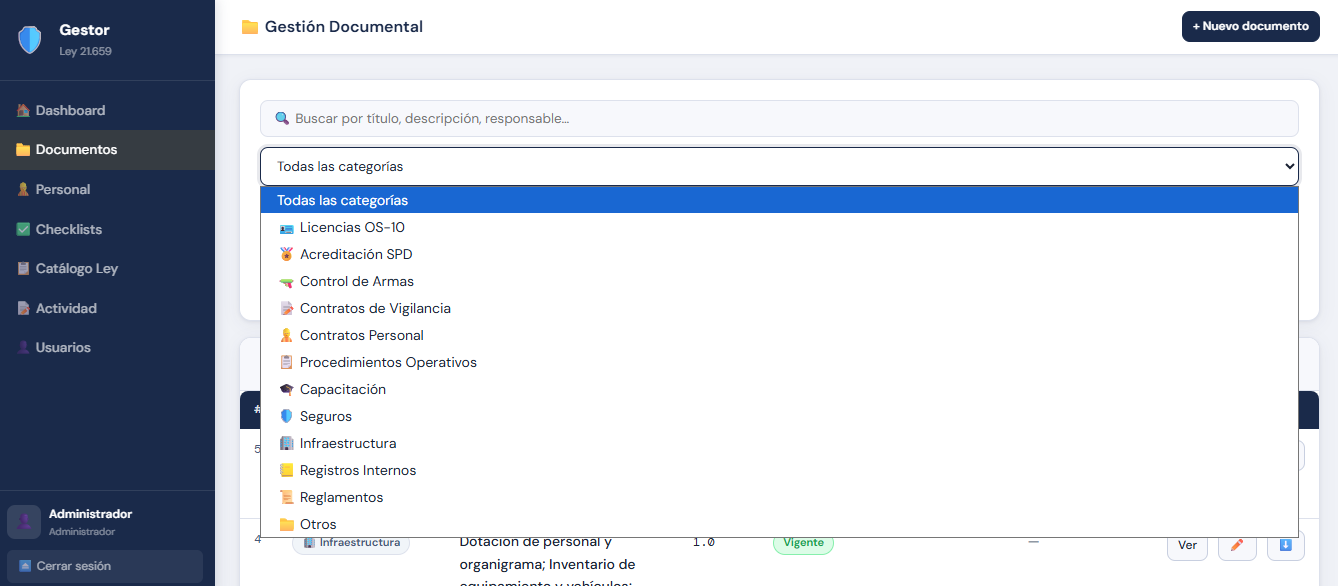This screenshot has width=1338, height=586.
Task: Choose Capacitación category option
Action: [x=779, y=389]
